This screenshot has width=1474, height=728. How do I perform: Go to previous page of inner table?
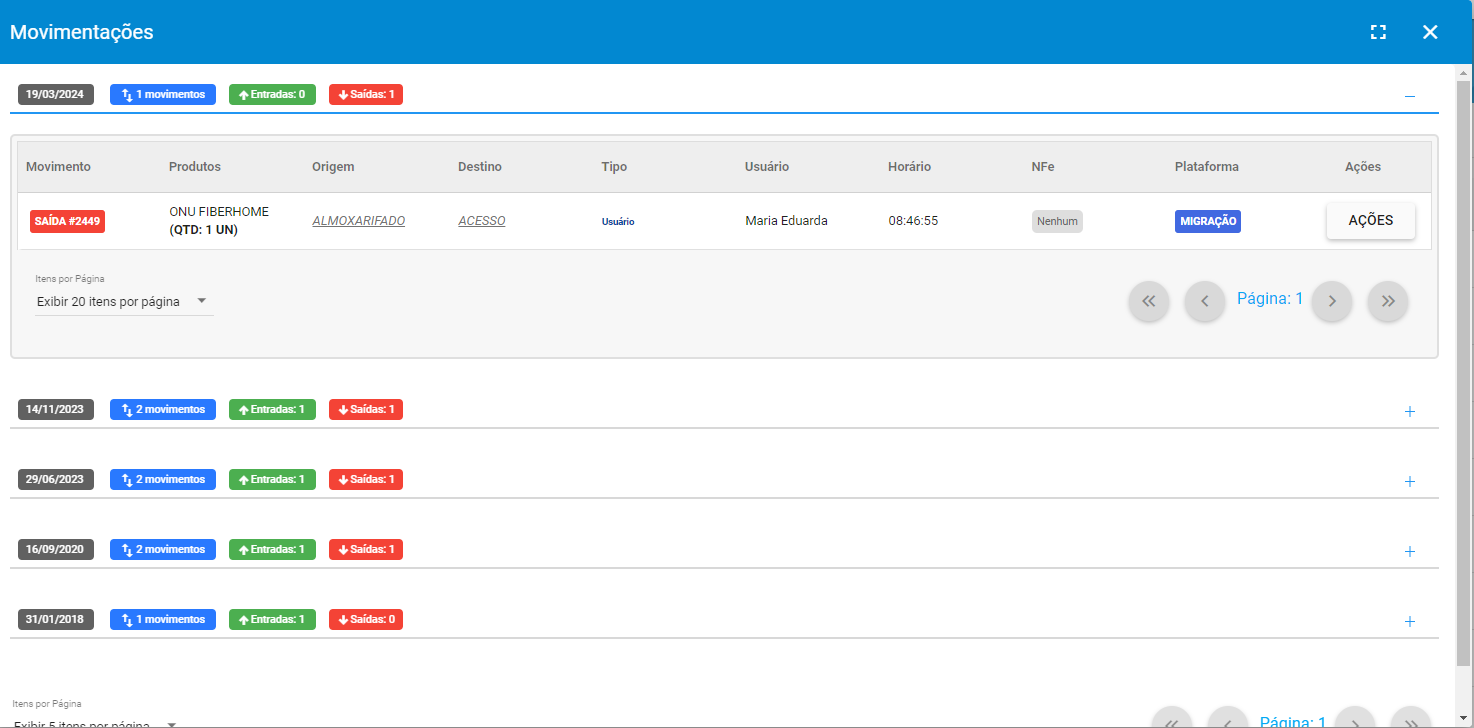tap(1205, 301)
